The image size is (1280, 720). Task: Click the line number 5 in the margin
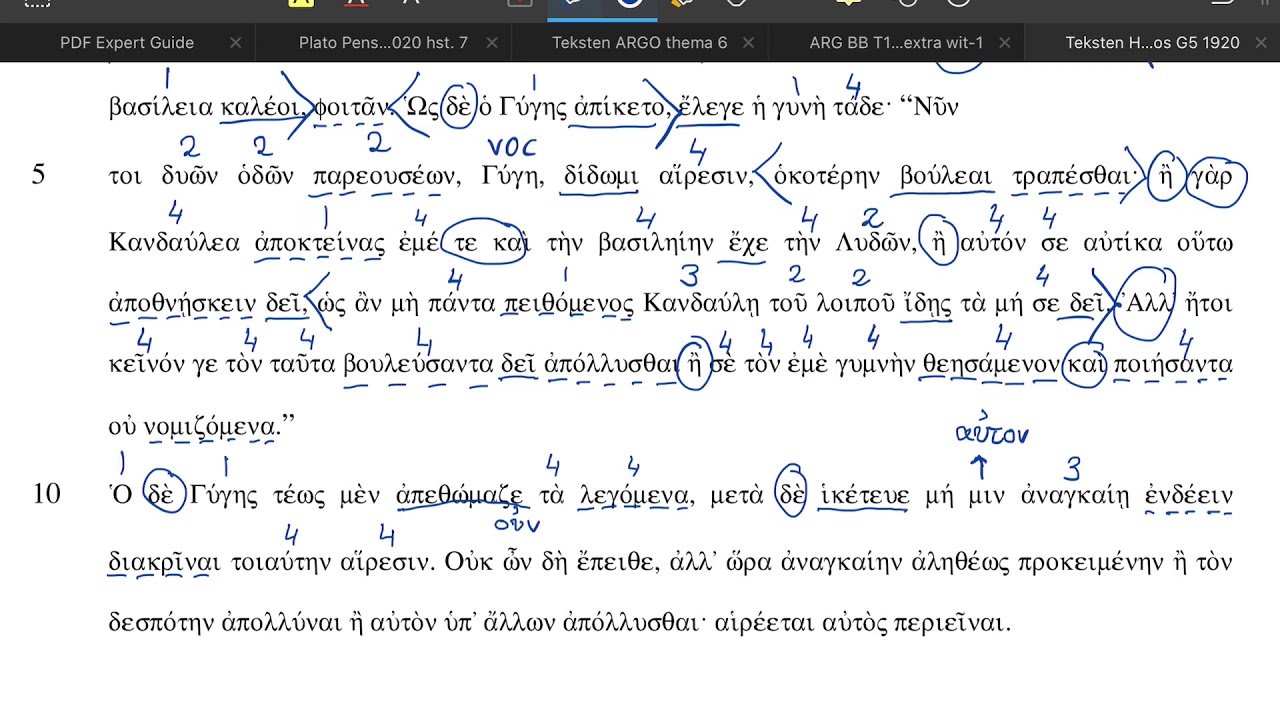[38, 175]
